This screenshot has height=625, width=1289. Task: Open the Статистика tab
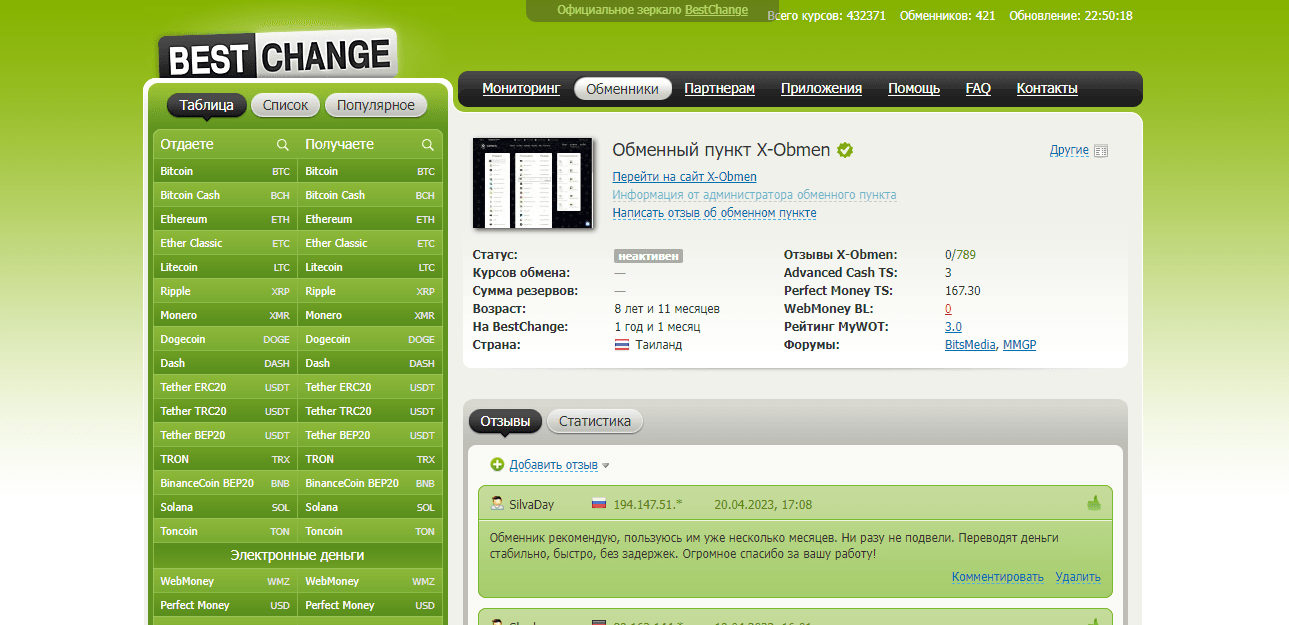pos(595,421)
